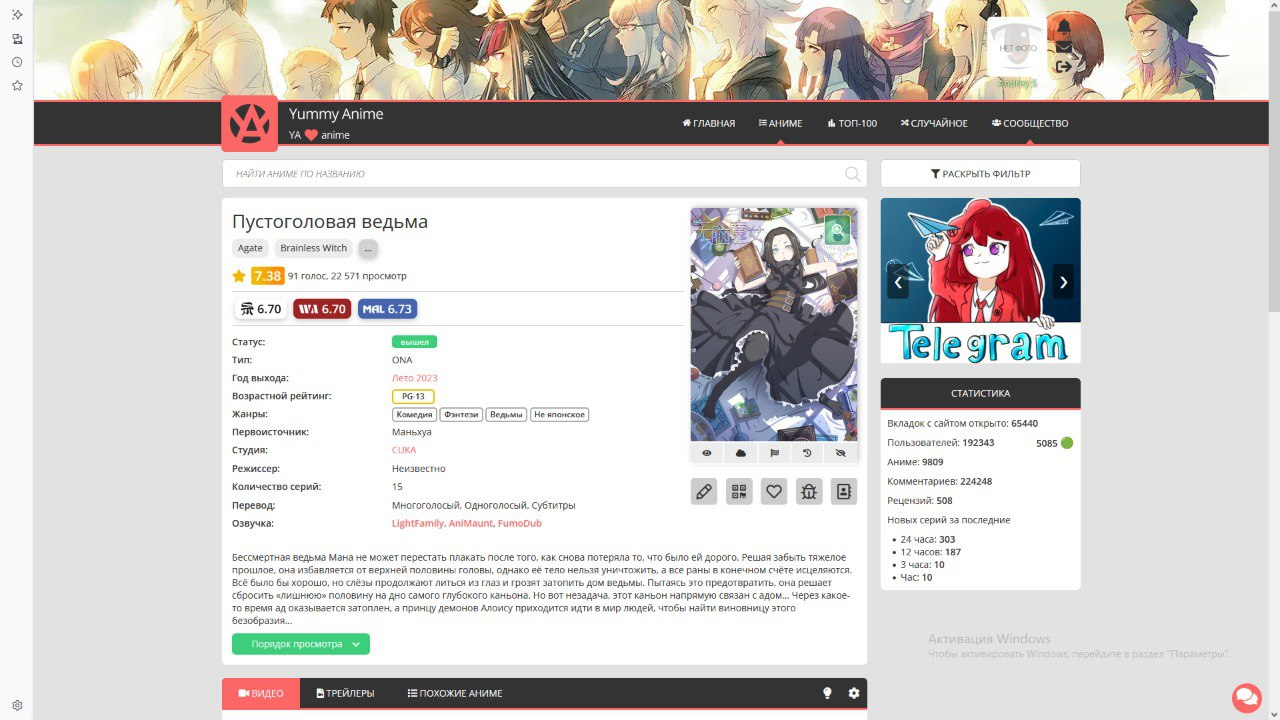Image resolution: width=1280 pixels, height=720 pixels.
Task: Open the QR code button
Action: 739,491
